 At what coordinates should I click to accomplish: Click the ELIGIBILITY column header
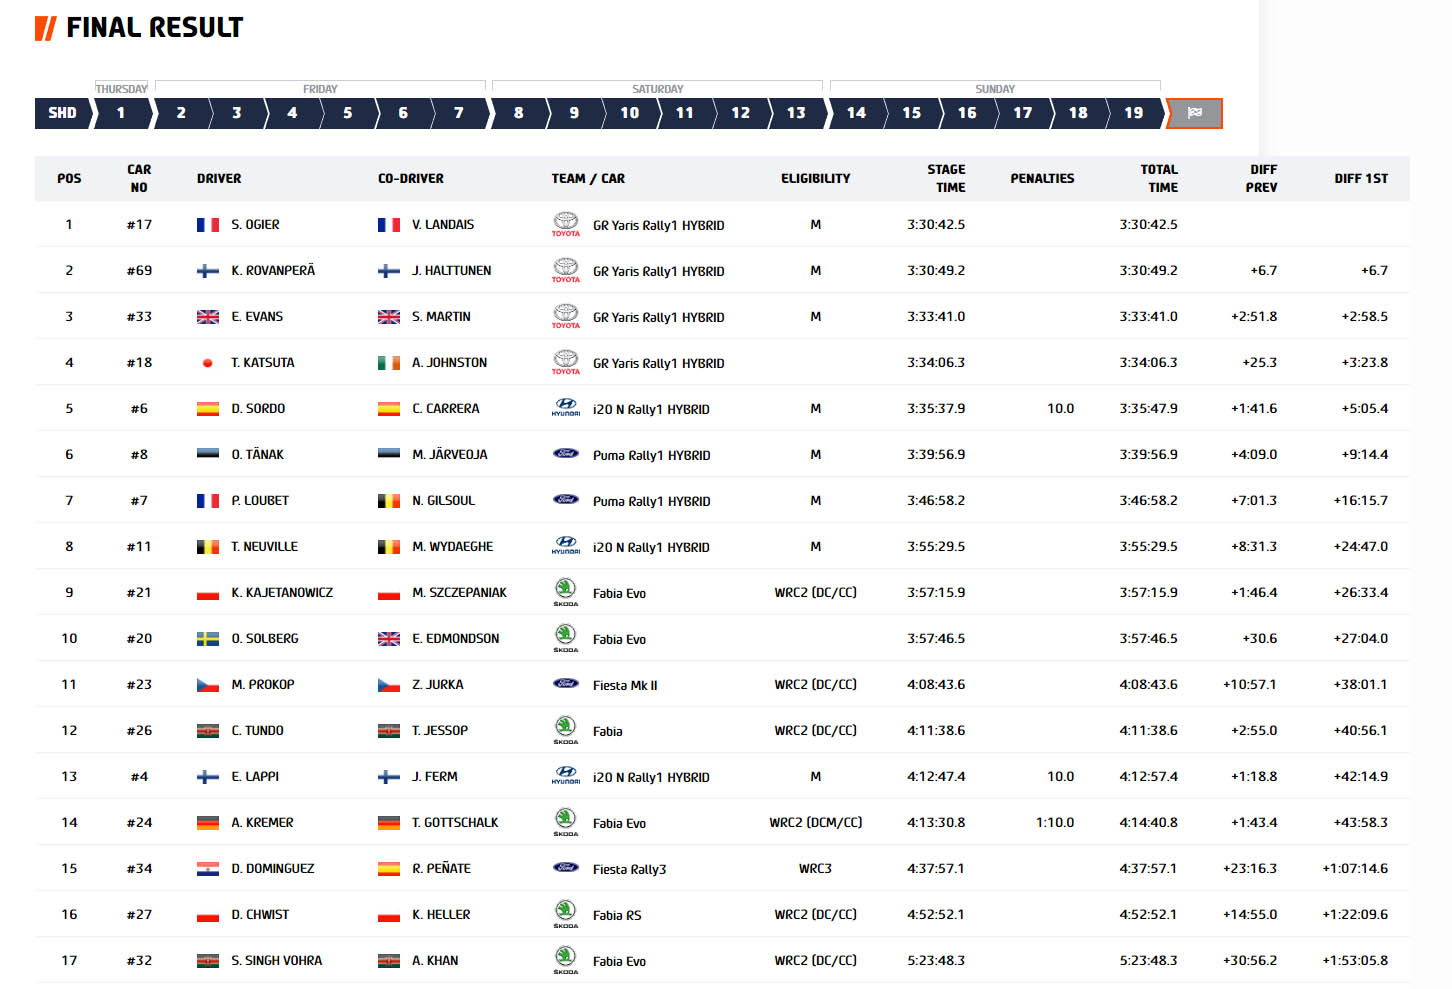(816, 179)
